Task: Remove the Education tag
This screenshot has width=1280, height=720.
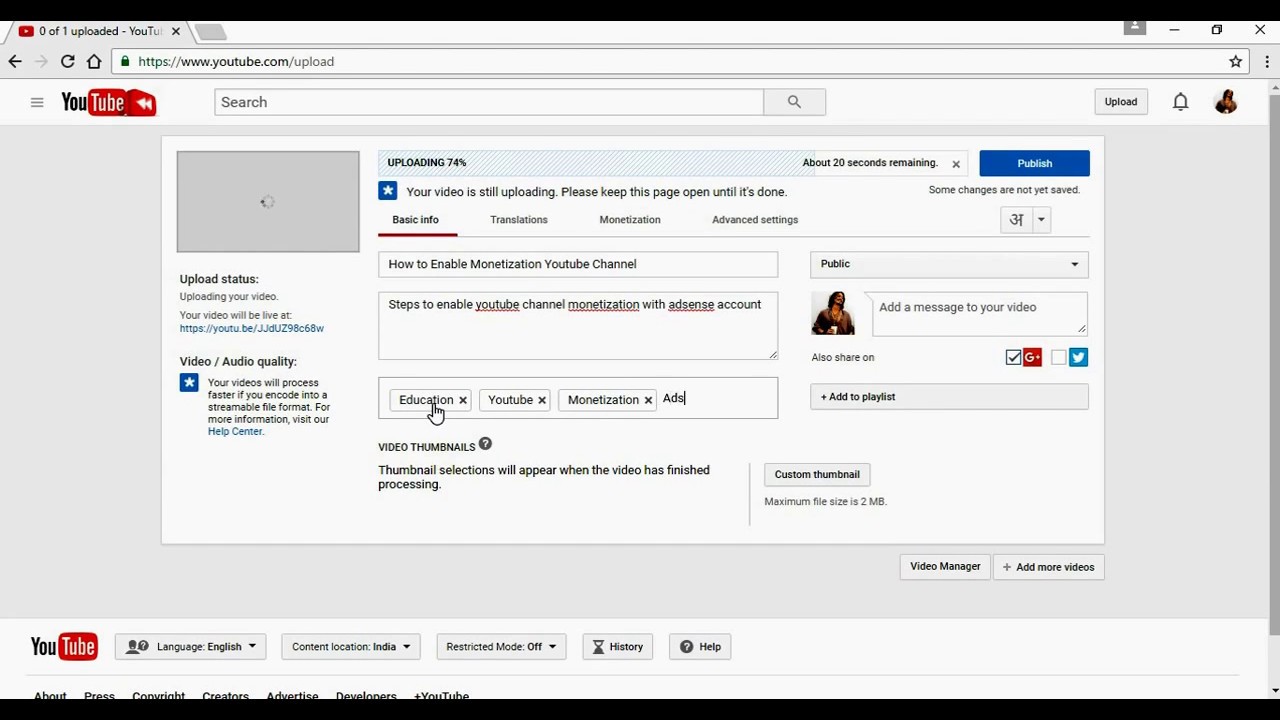Action: click(x=463, y=400)
